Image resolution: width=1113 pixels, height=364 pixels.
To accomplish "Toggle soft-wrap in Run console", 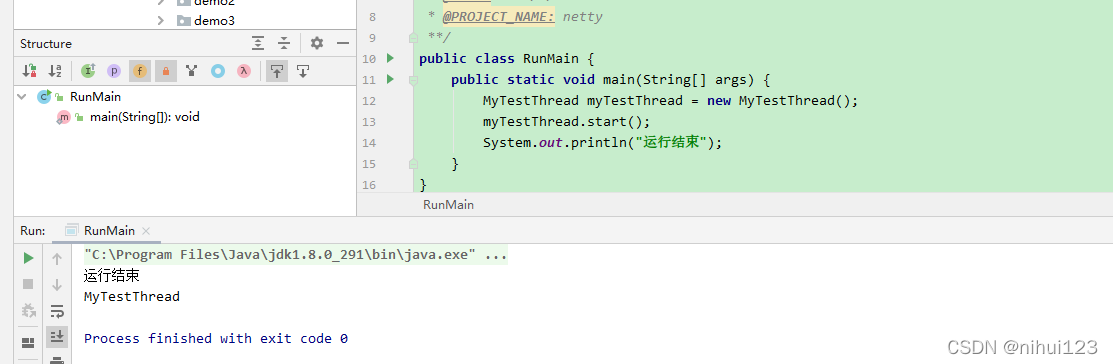I will [x=57, y=310].
